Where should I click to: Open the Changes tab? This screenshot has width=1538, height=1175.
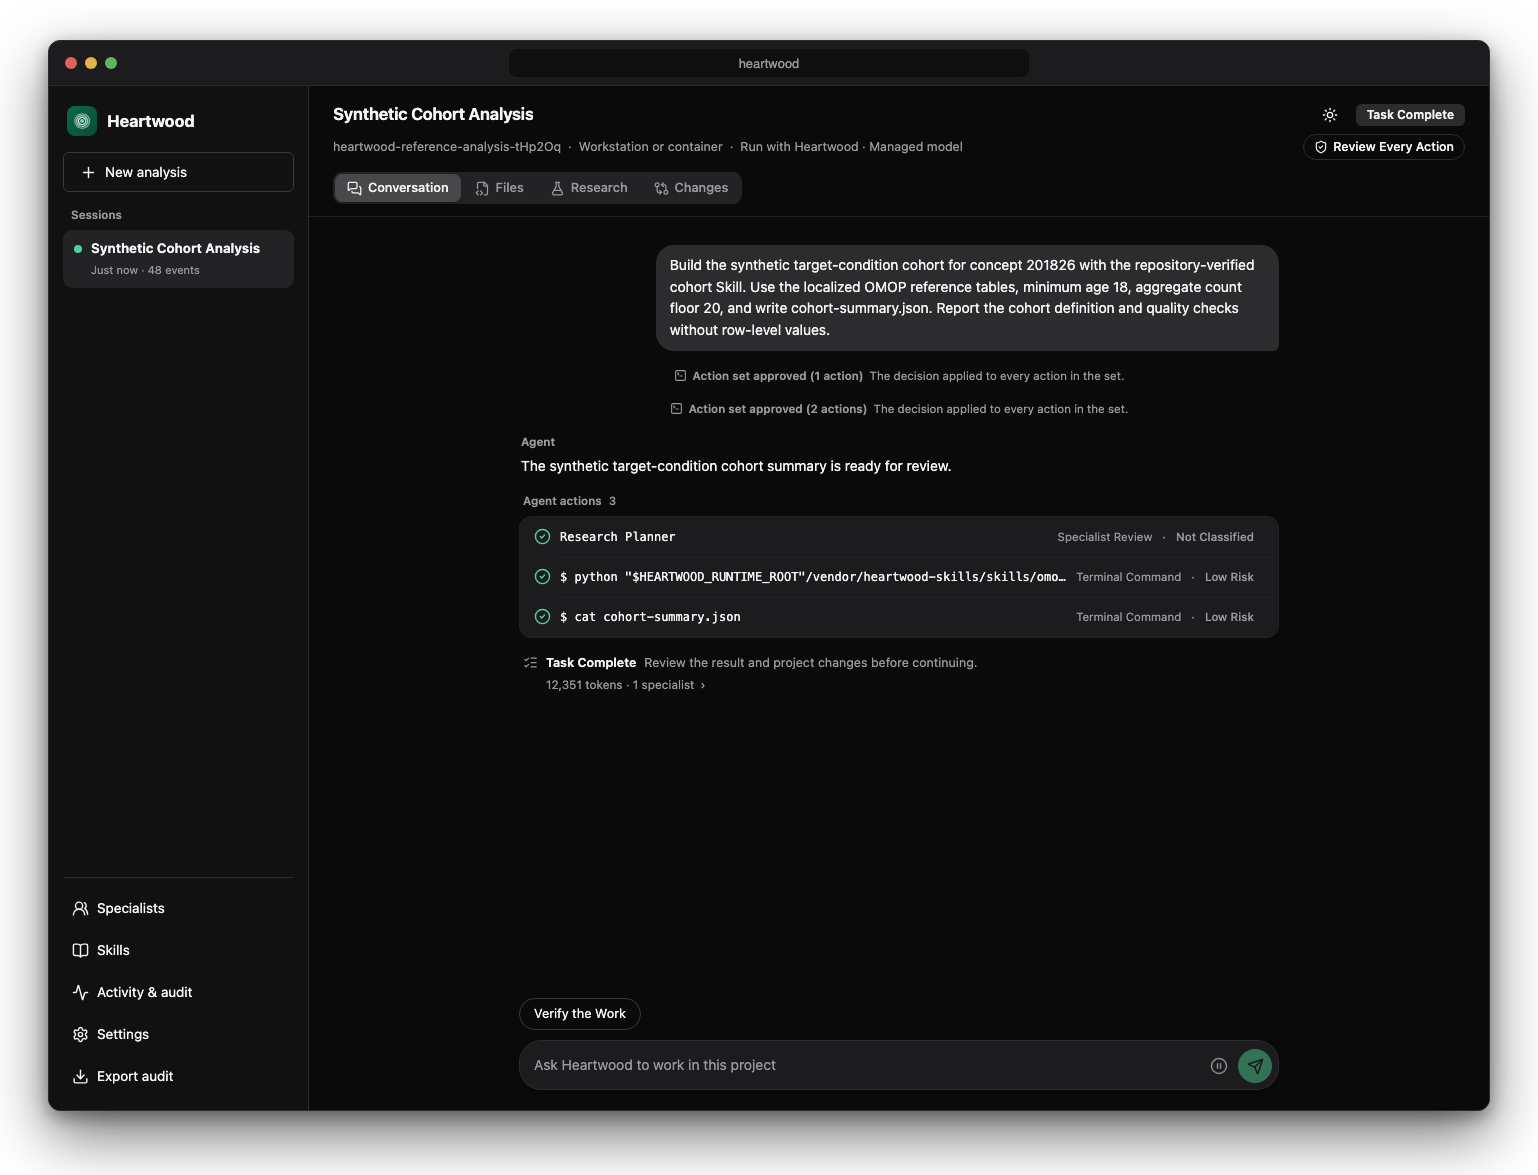coord(691,188)
